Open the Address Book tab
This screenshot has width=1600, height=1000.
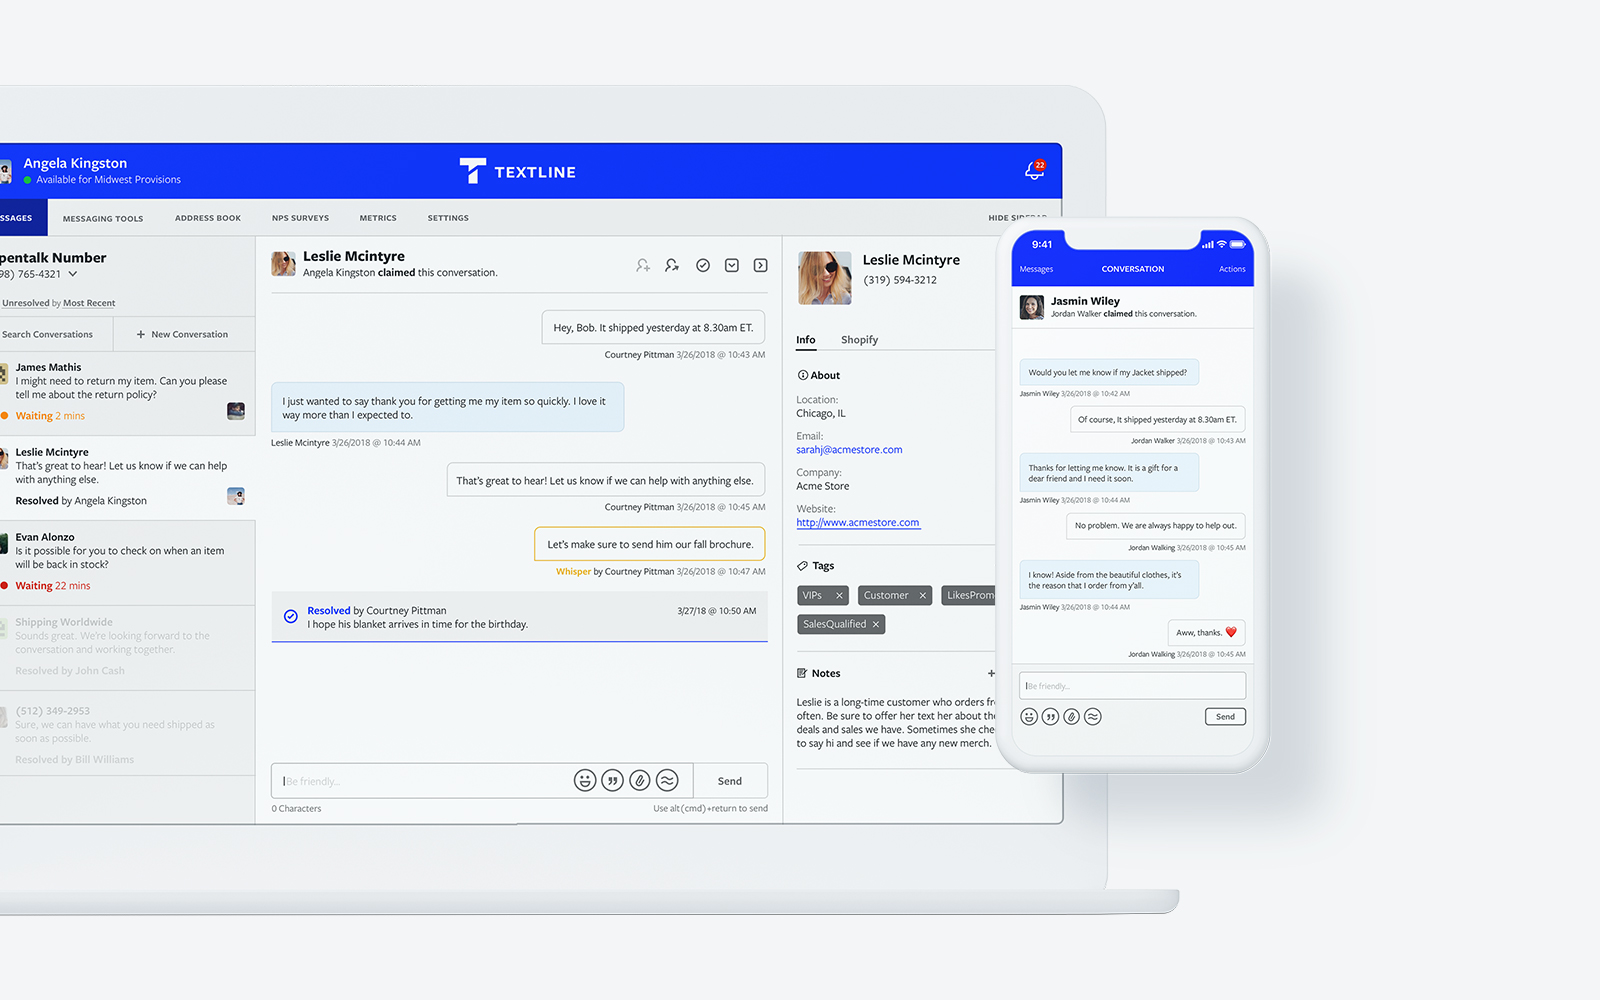click(208, 218)
